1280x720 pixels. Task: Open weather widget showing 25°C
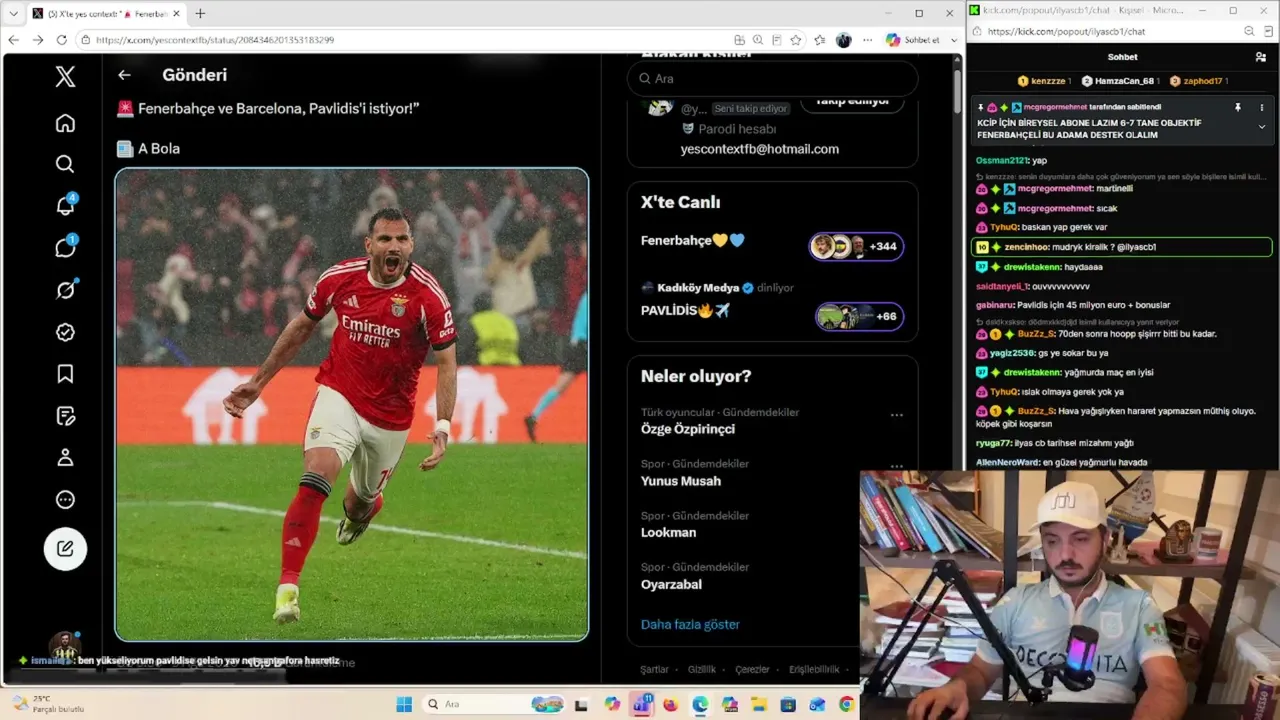pyautogui.click(x=47, y=704)
